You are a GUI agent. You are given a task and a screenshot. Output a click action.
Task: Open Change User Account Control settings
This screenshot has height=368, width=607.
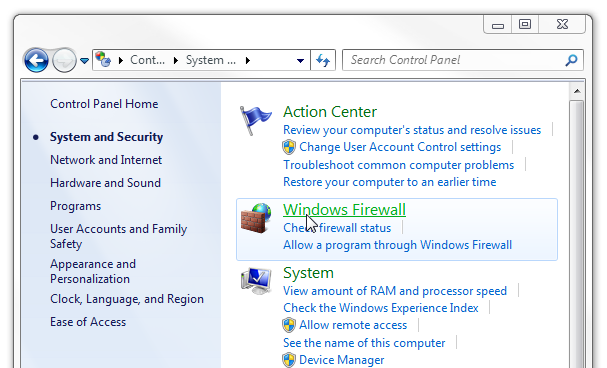pyautogui.click(x=400, y=147)
